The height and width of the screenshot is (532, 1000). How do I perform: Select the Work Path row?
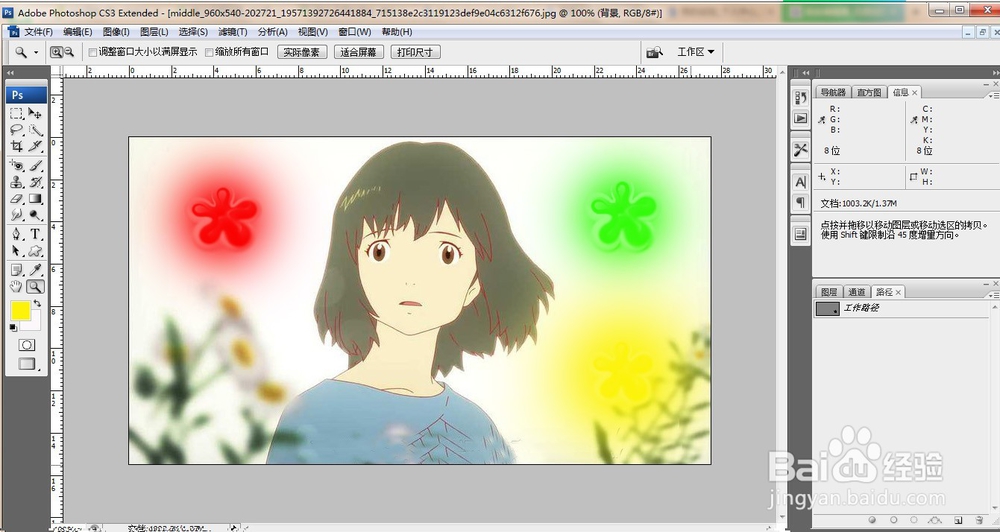[x=903, y=309]
